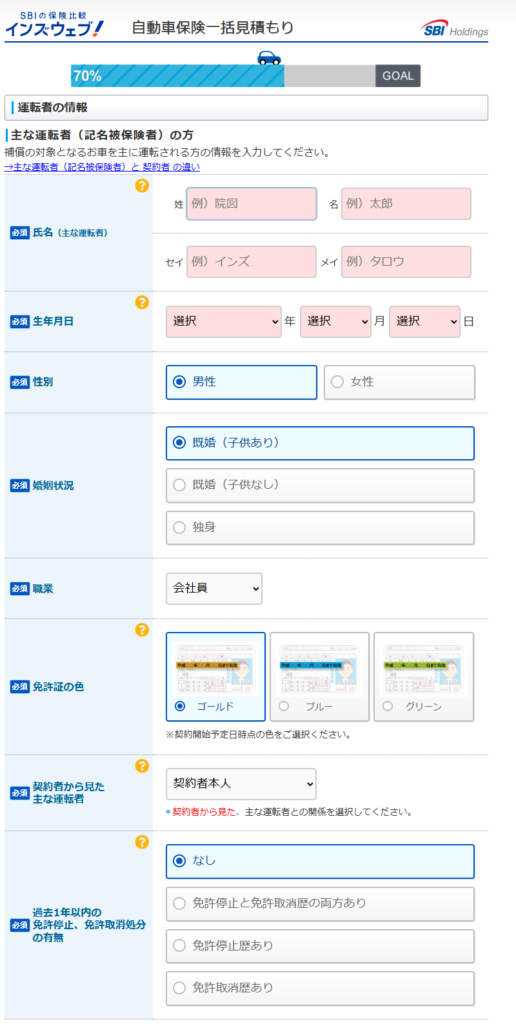This screenshot has width=516, height=1024.
Task: Click the ブルー license card image
Action: point(319,667)
